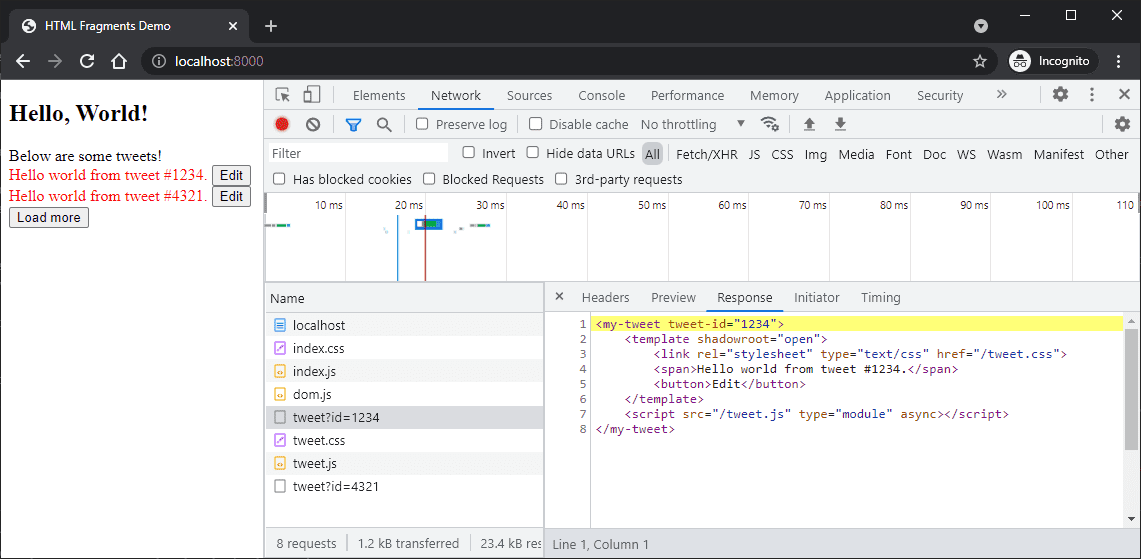The height and width of the screenshot is (559, 1141).
Task: Import HAR file with the upload arrow
Action: click(x=809, y=124)
